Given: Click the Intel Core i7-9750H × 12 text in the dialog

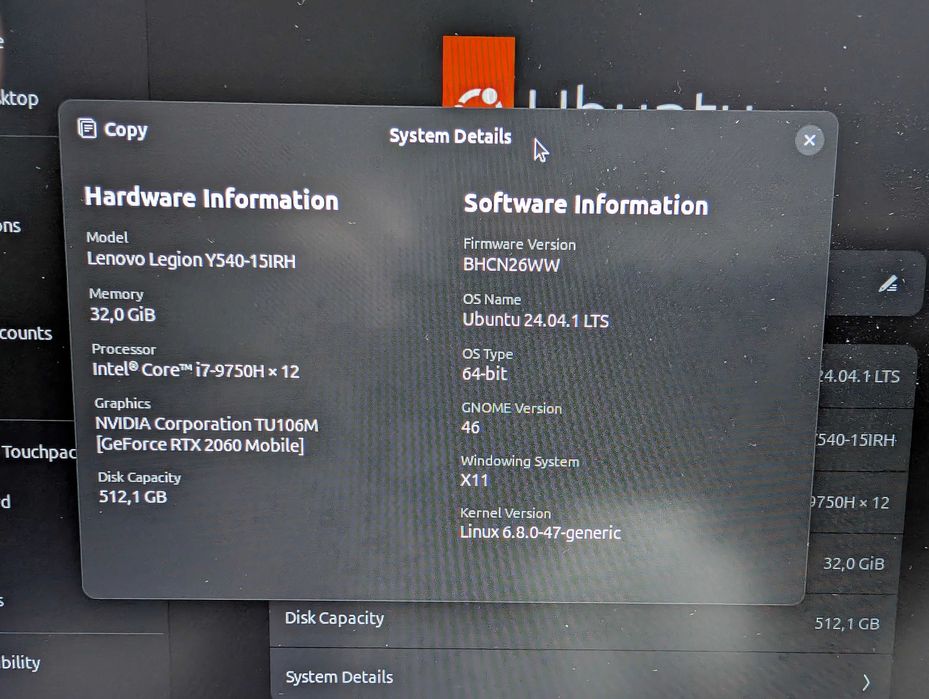Looking at the screenshot, I should 196,370.
